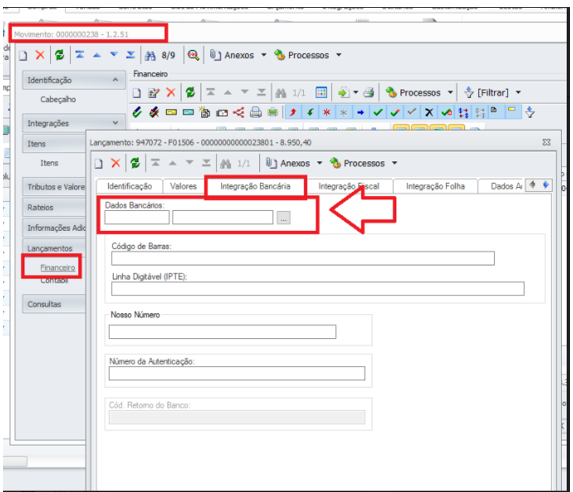Click the Dados Bancários lookup ellipsis button
Viewport: 573px width, 492px height.
tap(284, 218)
